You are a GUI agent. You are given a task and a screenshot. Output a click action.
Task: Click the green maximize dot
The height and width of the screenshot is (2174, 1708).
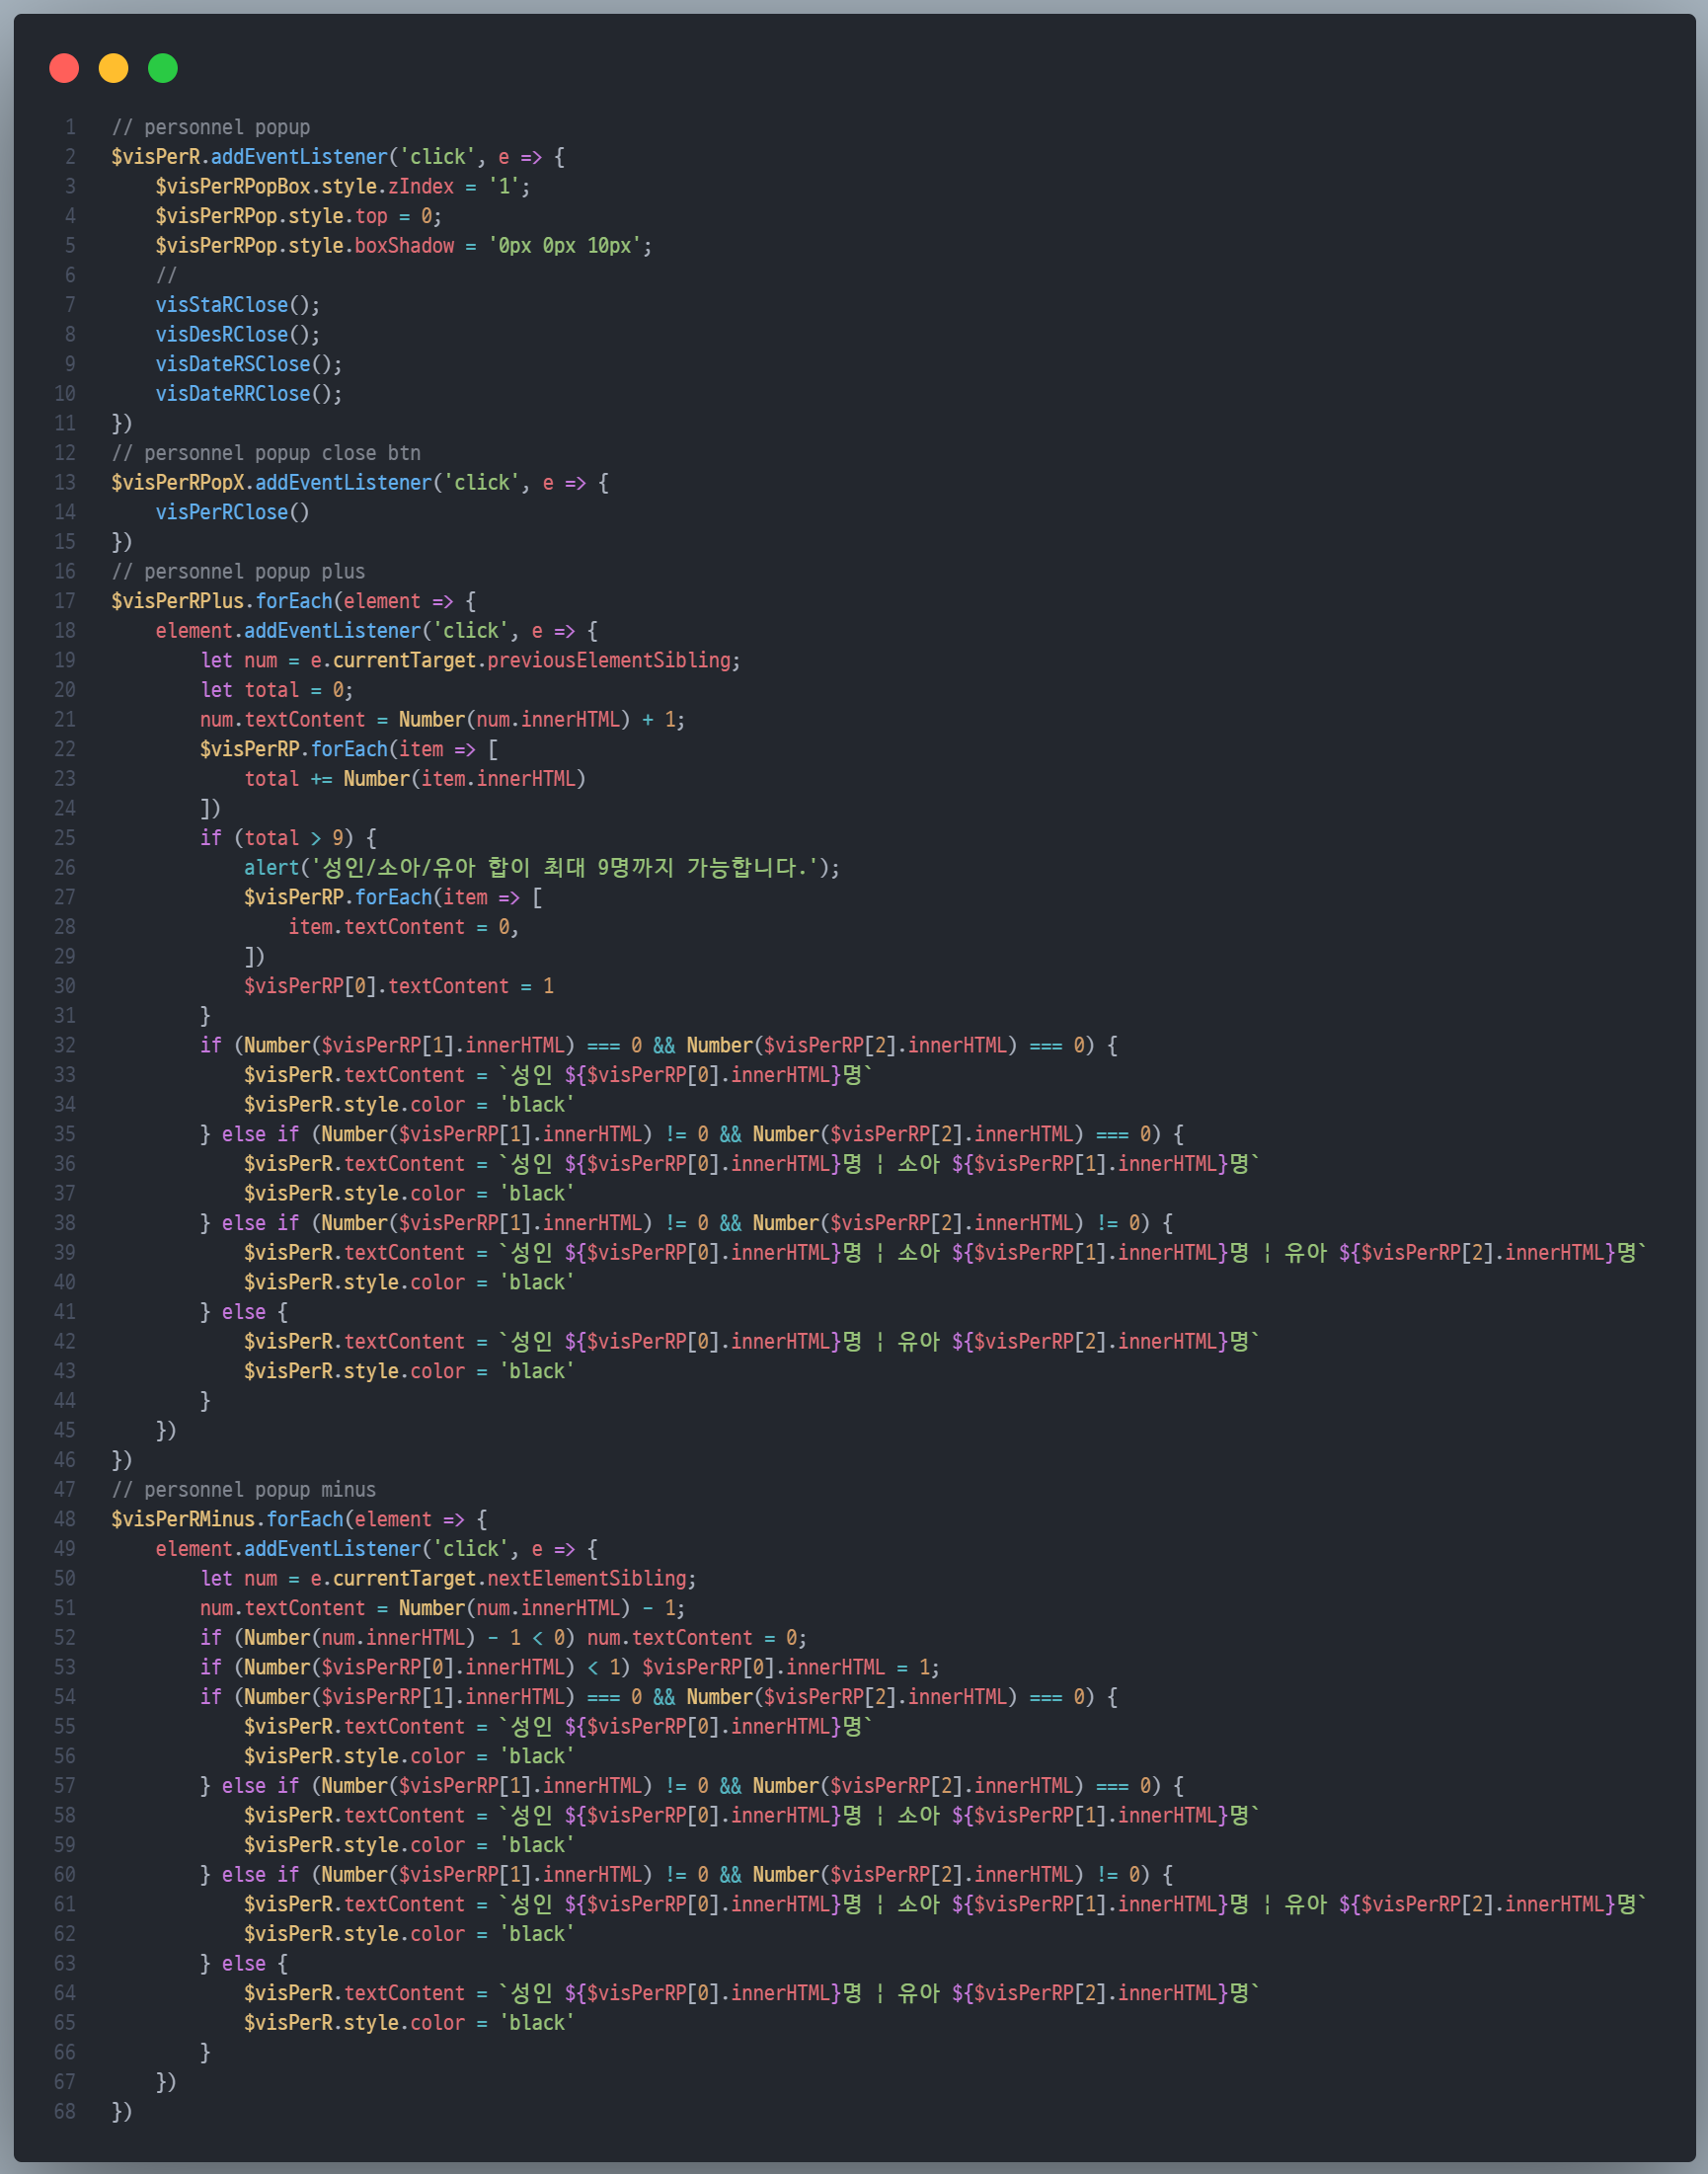point(163,68)
